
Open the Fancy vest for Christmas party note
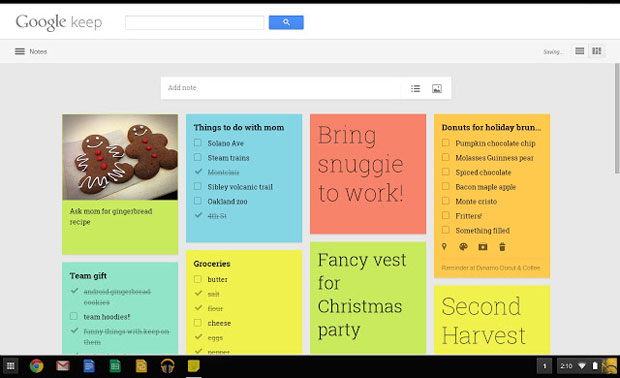click(x=368, y=298)
